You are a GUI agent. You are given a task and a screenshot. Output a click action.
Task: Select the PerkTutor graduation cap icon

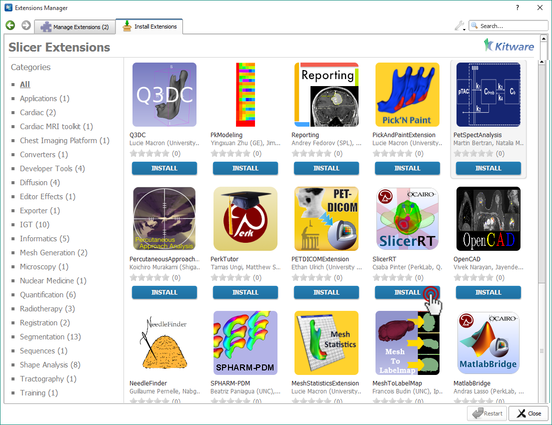(245, 219)
